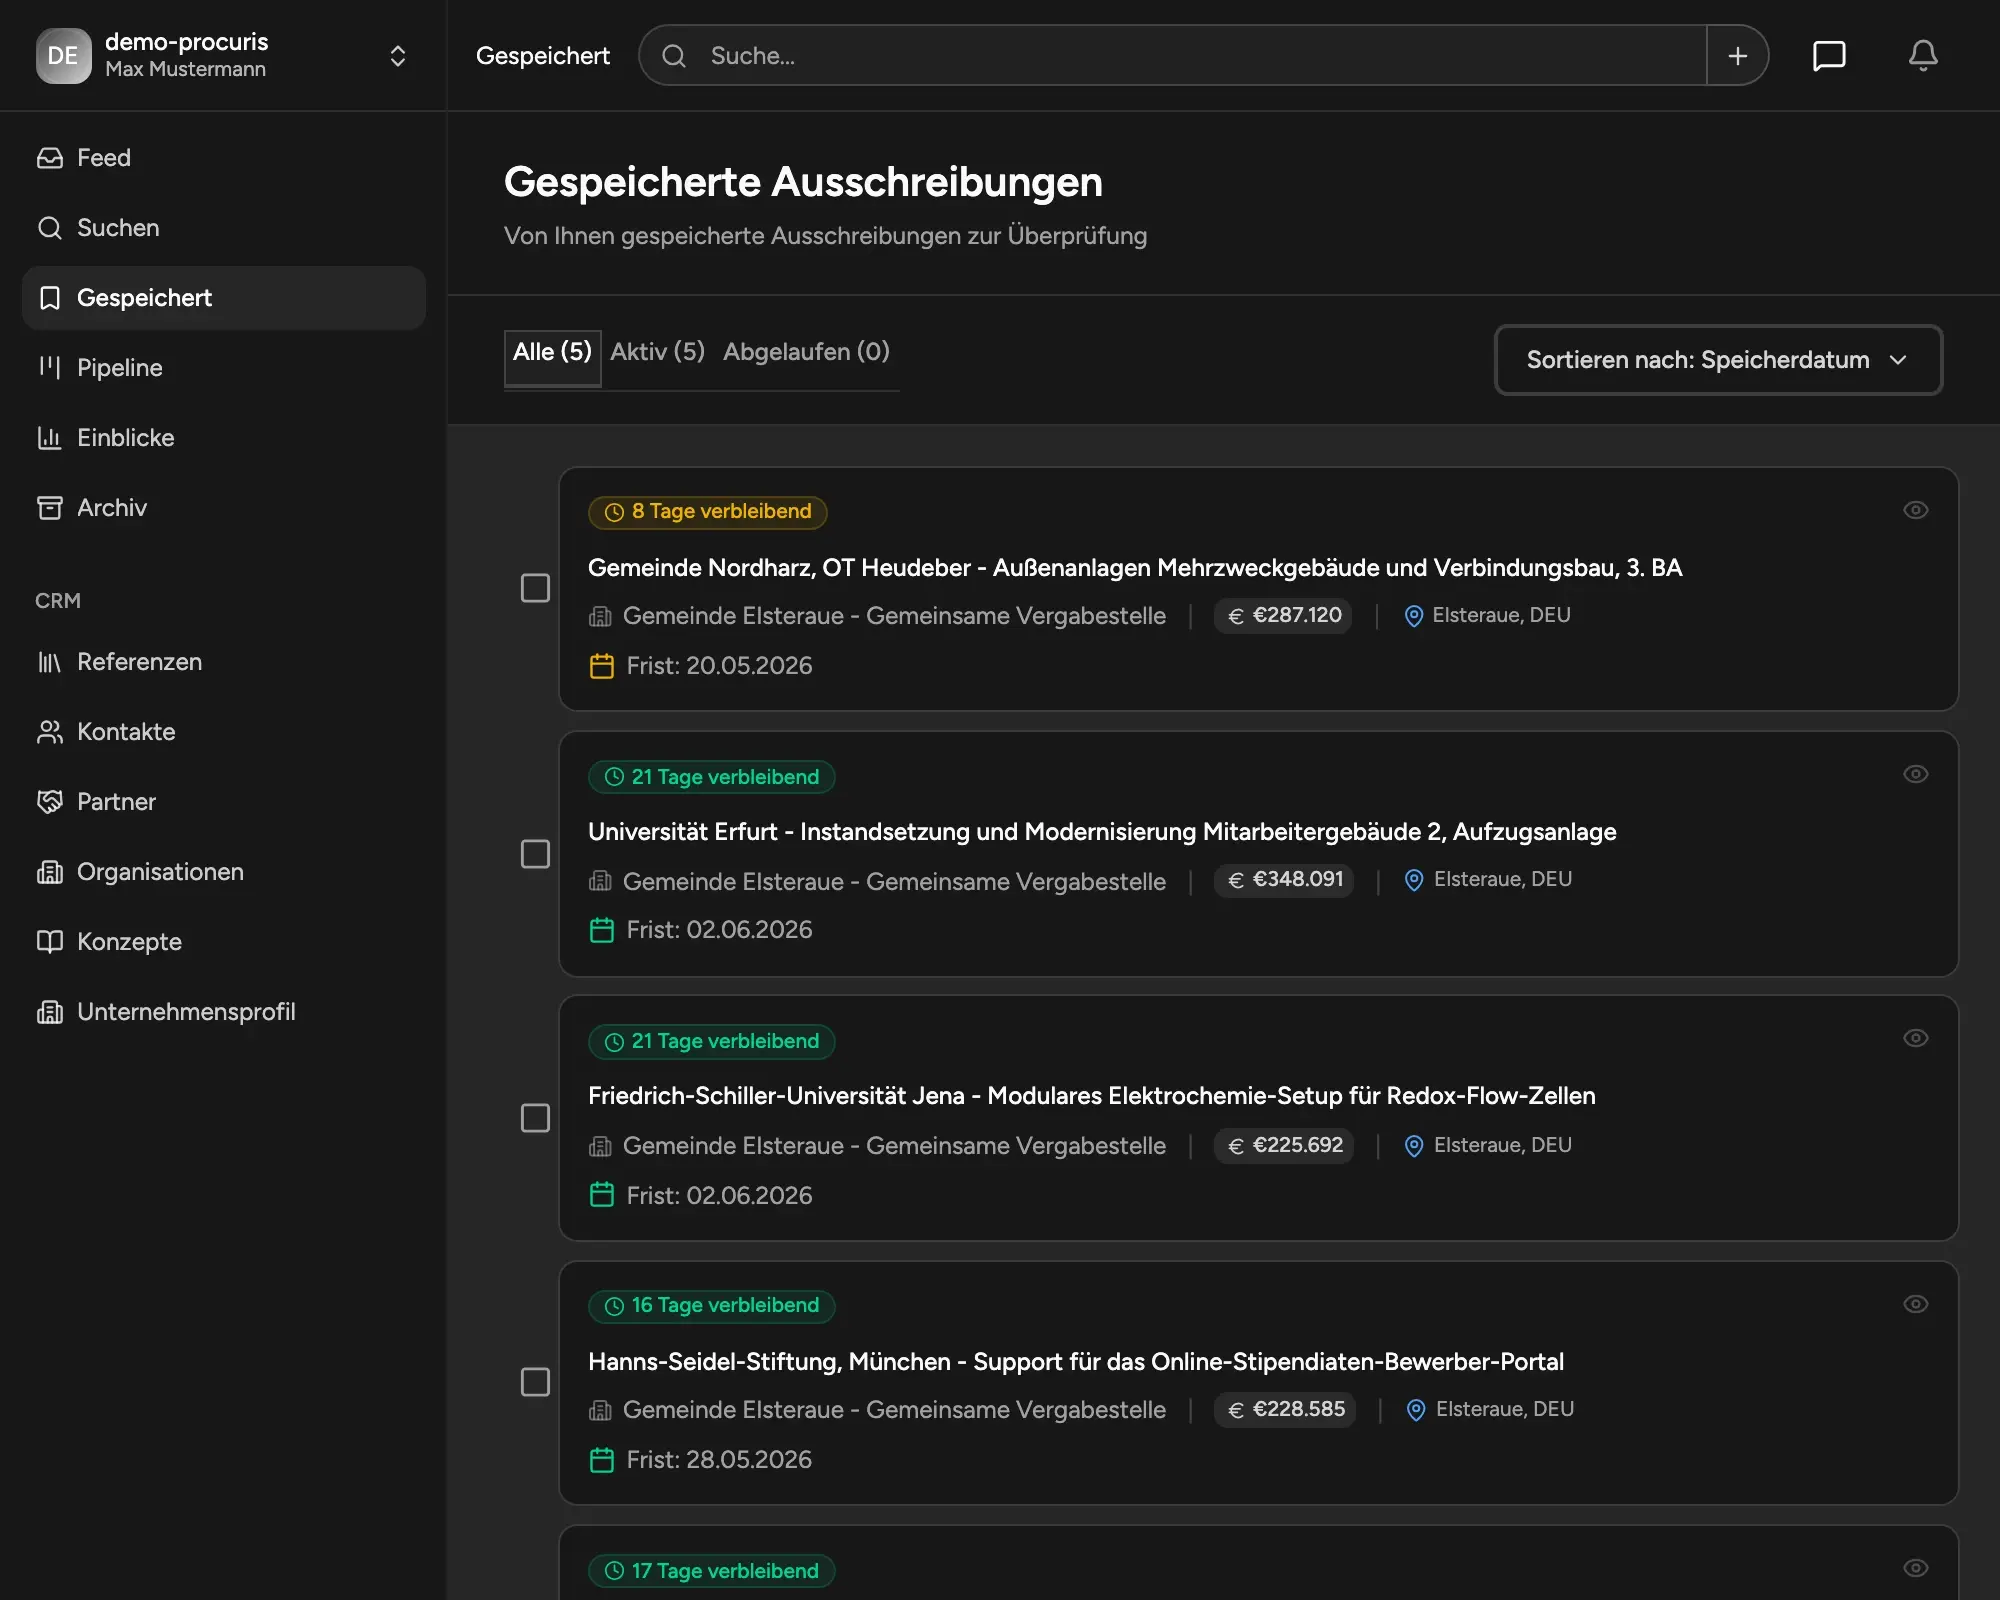Click the Frist: 28.05.2026 deadline
The width and height of the screenshot is (2000, 1600).
(x=720, y=1460)
